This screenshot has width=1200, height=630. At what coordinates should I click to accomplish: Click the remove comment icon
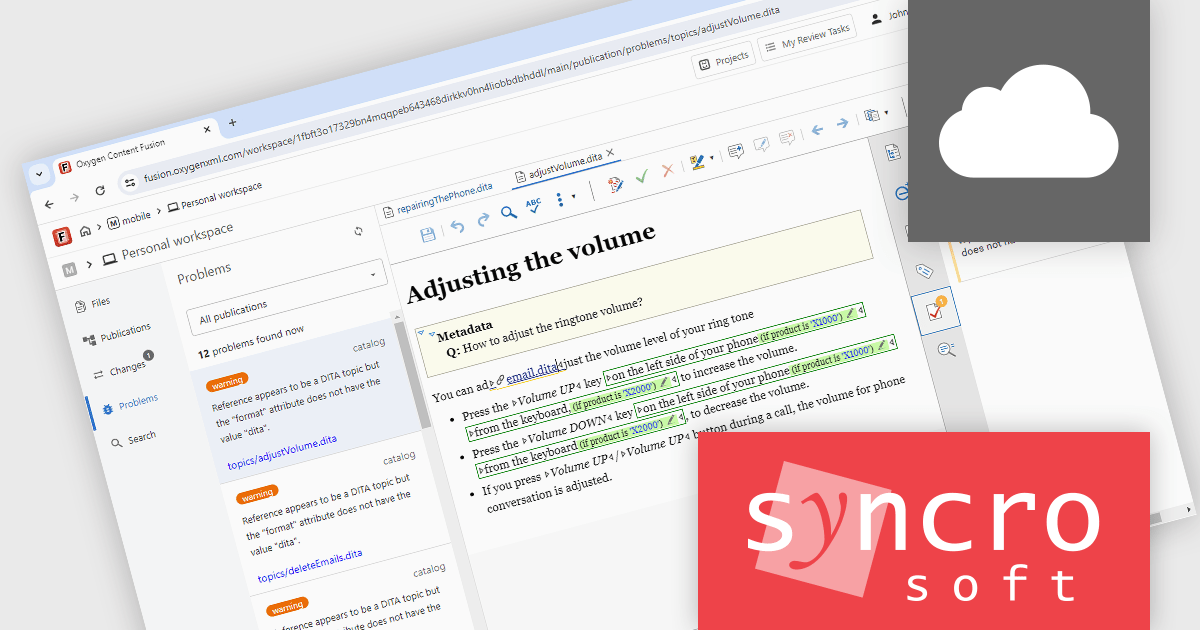787,137
